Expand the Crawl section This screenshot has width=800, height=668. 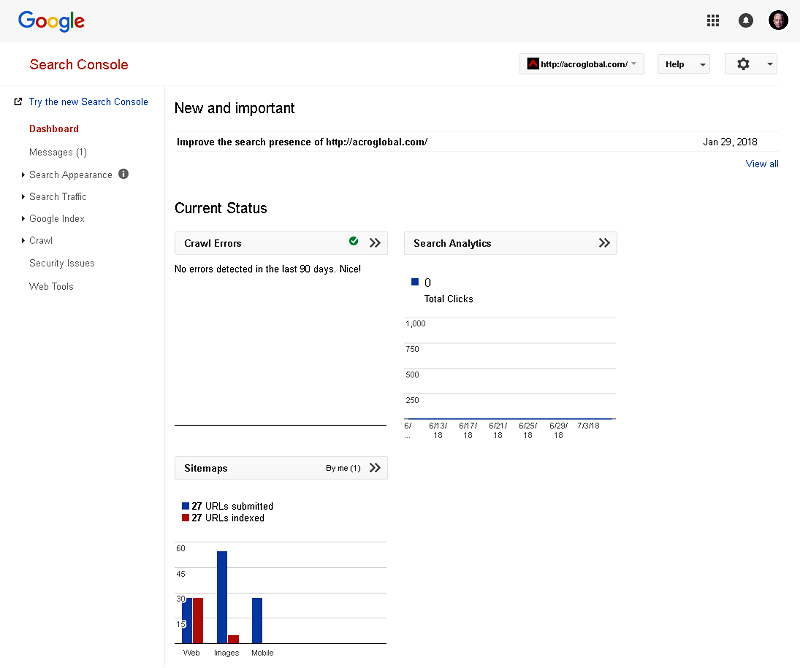[23, 240]
